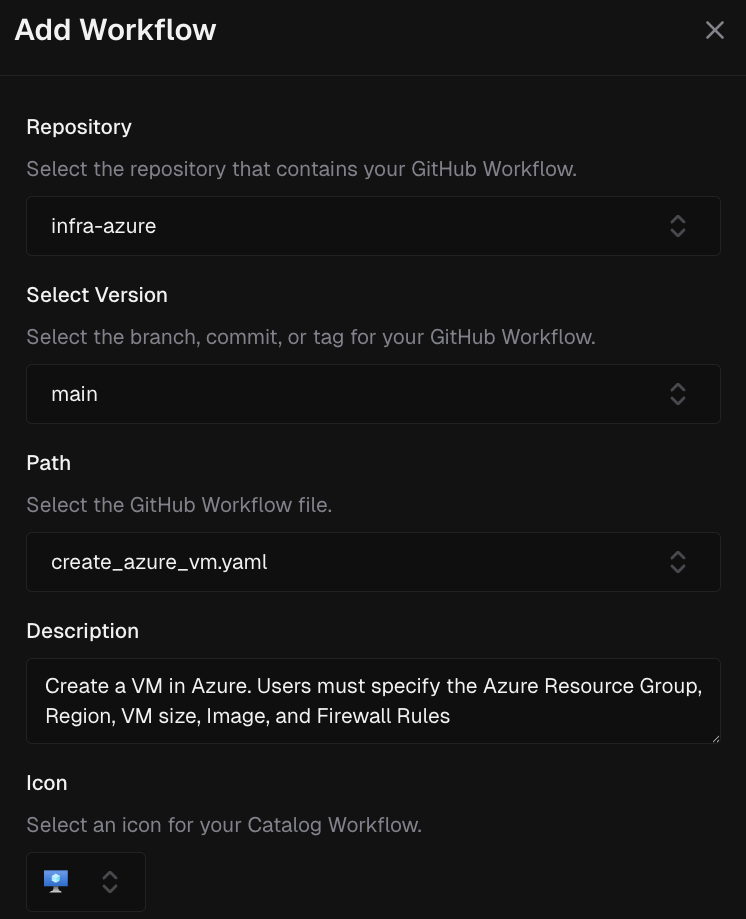Image resolution: width=746 pixels, height=919 pixels.
Task: Select the computer monitor icon in the Icon picker
Action: point(56,881)
